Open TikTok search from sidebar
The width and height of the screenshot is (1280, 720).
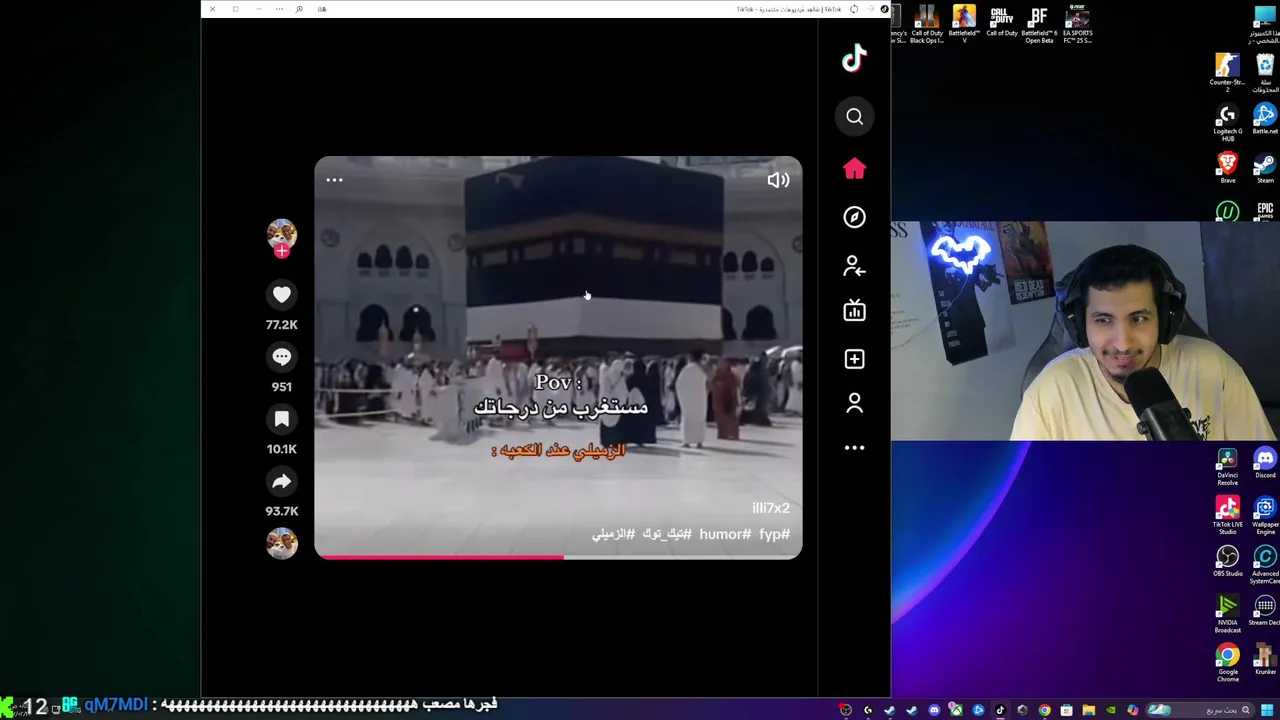tap(854, 117)
